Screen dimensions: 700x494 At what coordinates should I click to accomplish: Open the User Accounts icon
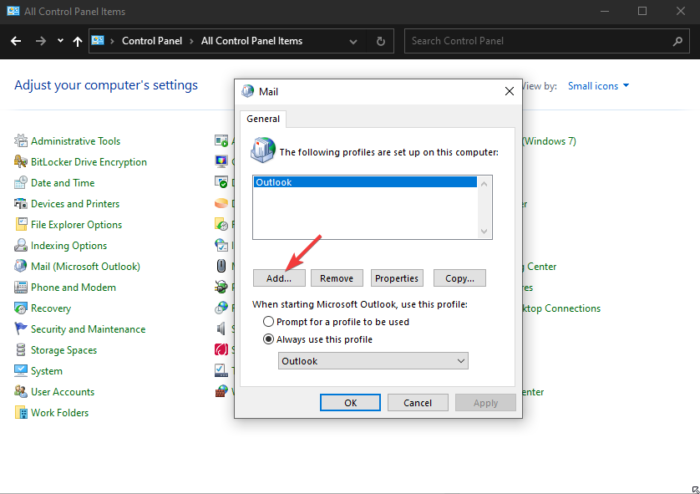click(21, 391)
